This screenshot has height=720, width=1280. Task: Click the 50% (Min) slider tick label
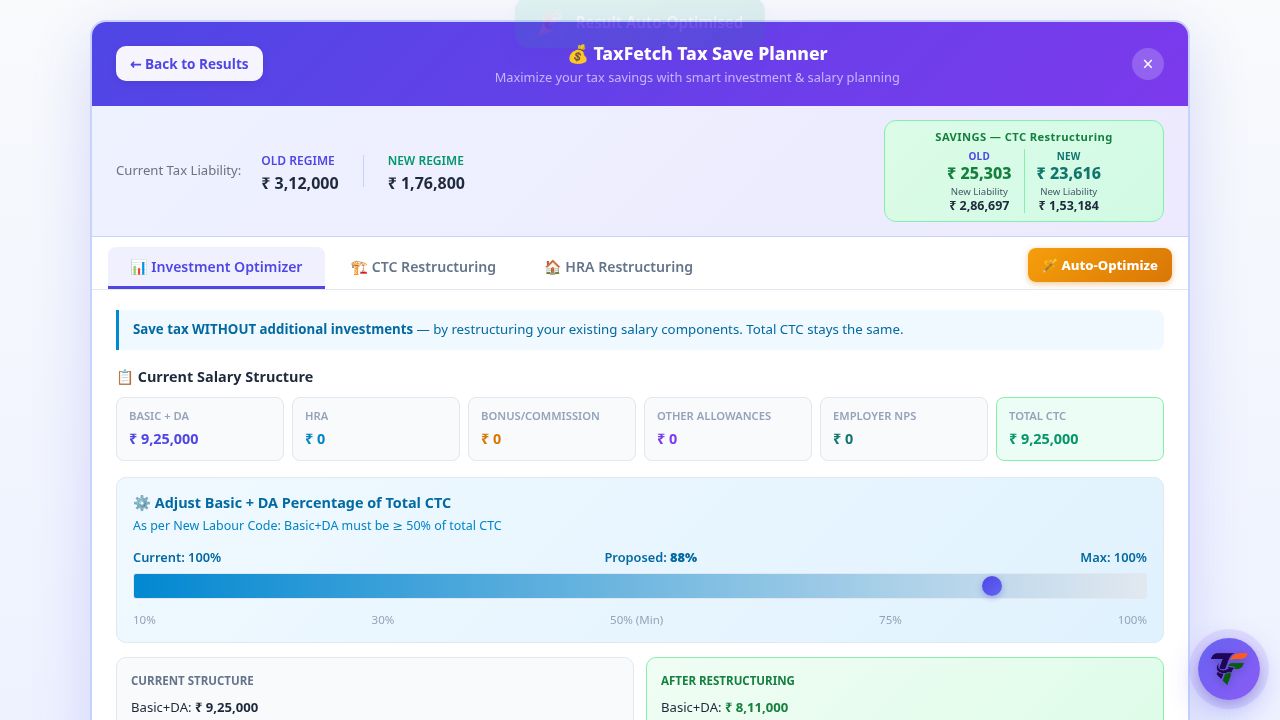636,620
